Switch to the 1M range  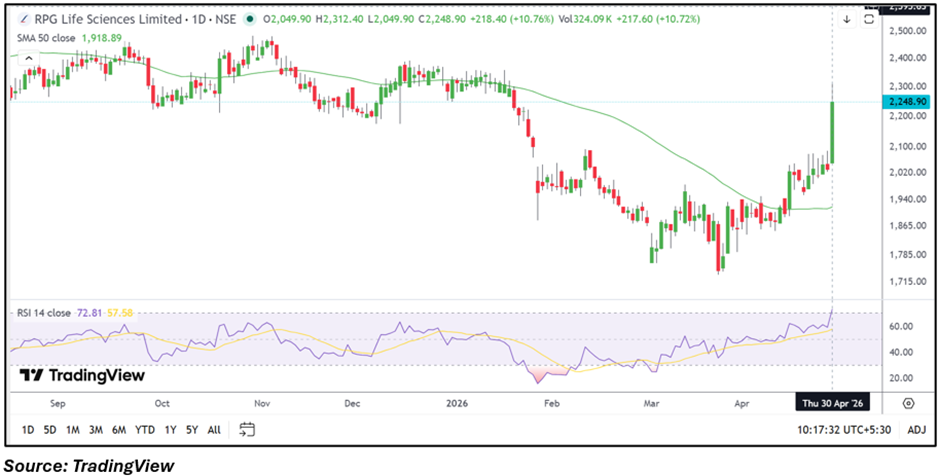point(73,430)
